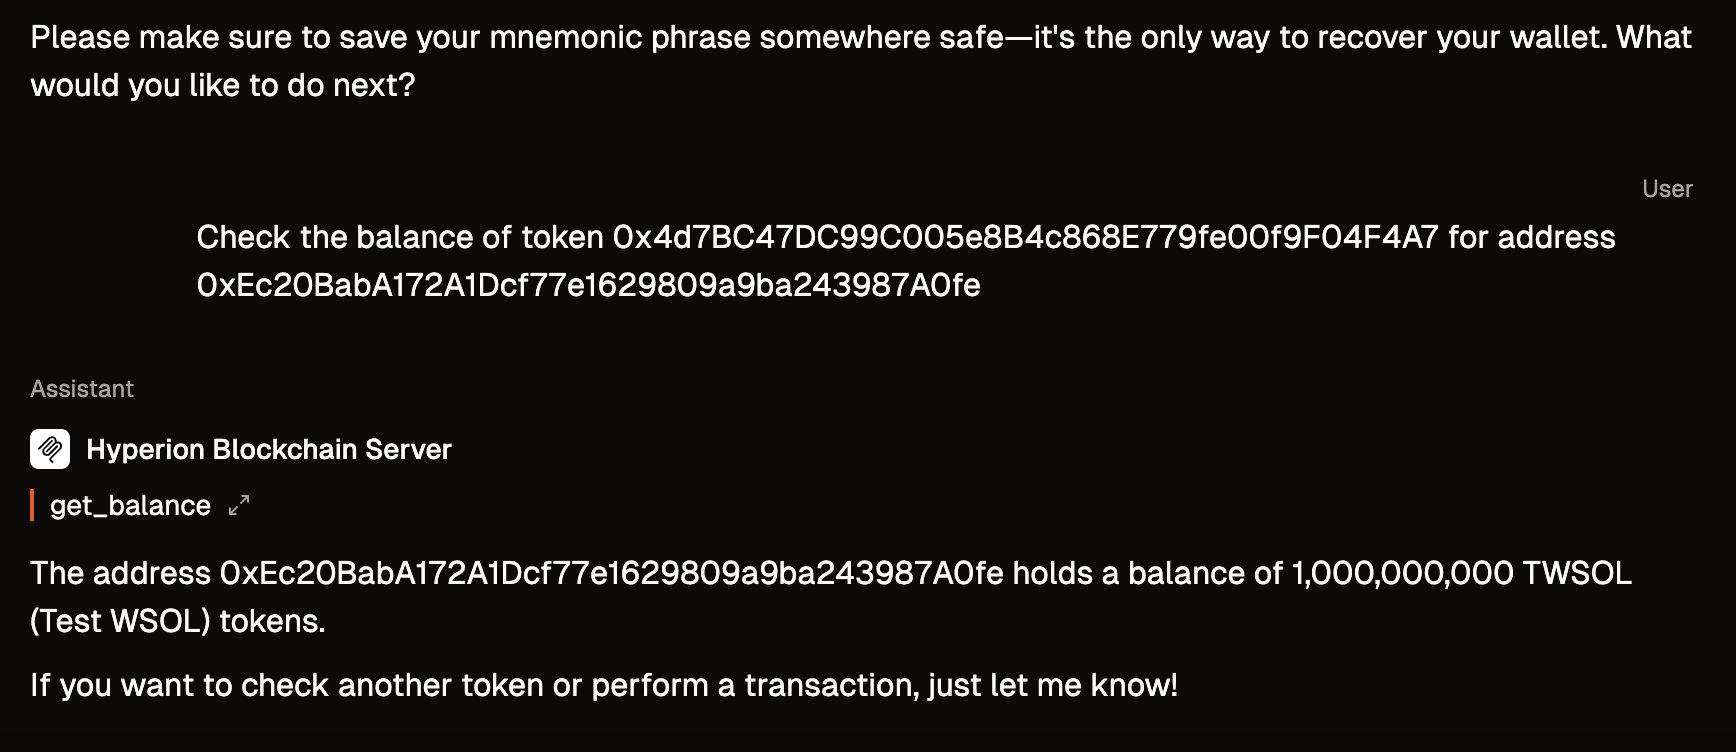The height and width of the screenshot is (752, 1736).
Task: Click the words 'for address' in user message
Action: click(x=1532, y=237)
